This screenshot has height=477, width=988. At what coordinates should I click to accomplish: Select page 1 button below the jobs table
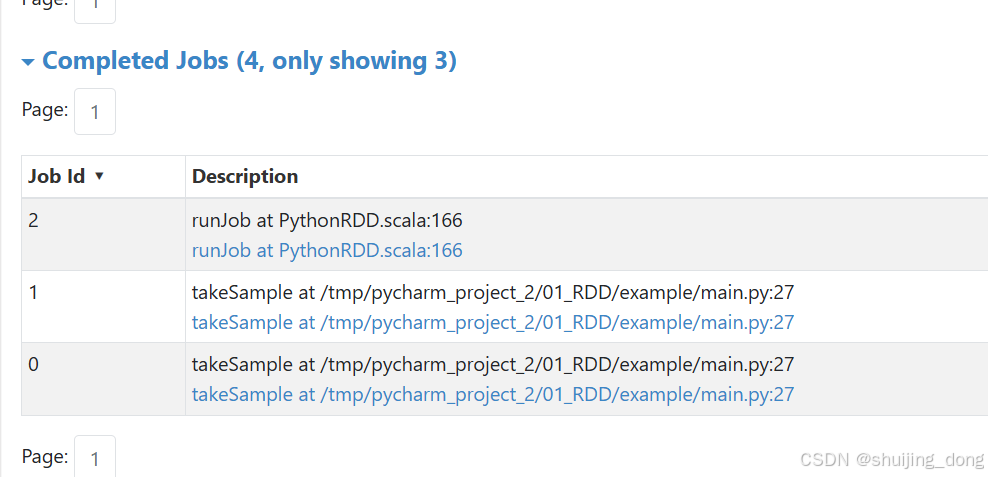coord(95,458)
